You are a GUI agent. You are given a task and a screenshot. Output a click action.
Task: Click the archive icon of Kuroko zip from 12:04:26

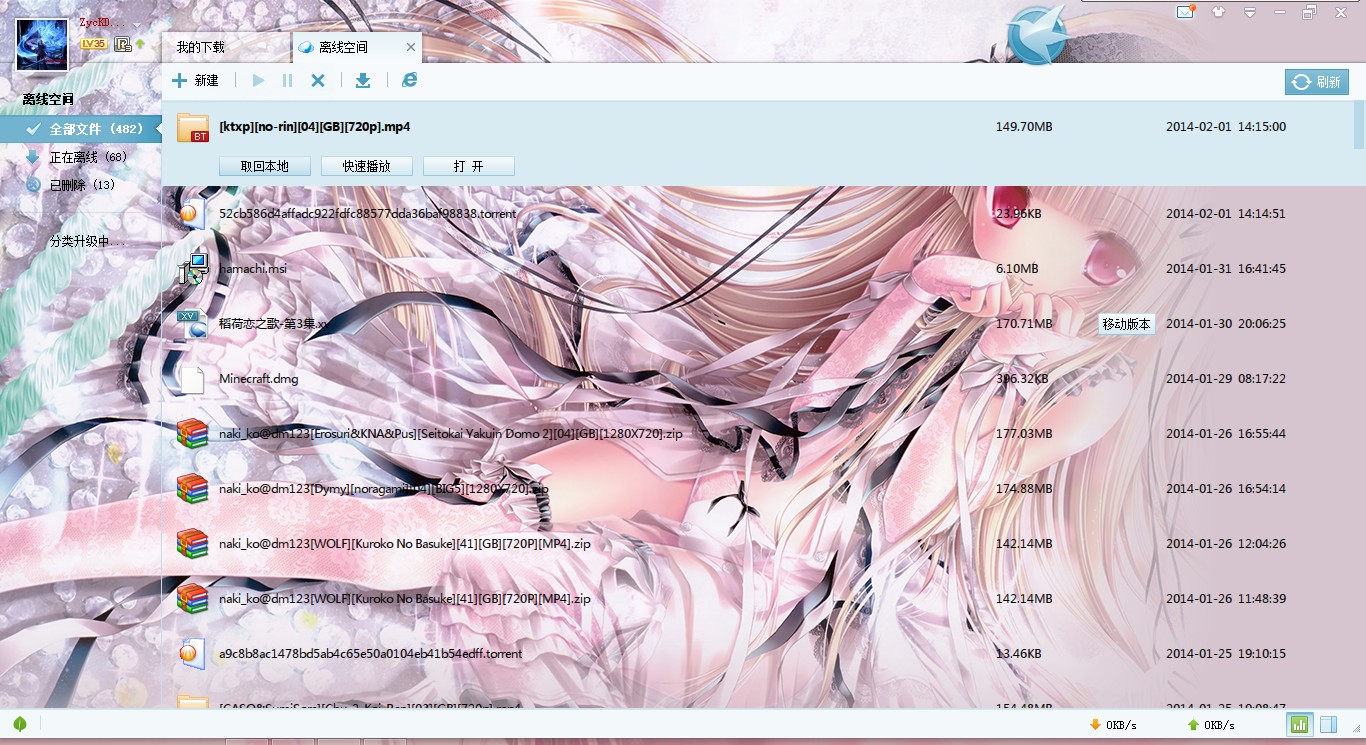192,543
